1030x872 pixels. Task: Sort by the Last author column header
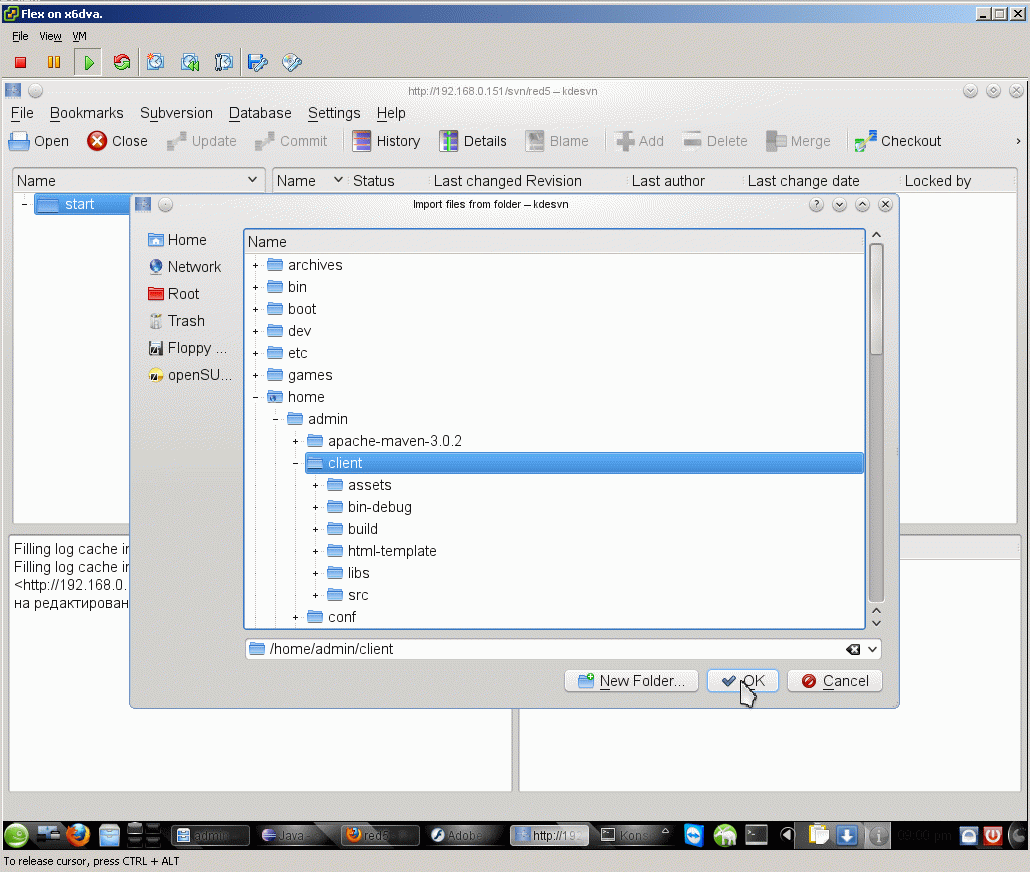tap(668, 181)
